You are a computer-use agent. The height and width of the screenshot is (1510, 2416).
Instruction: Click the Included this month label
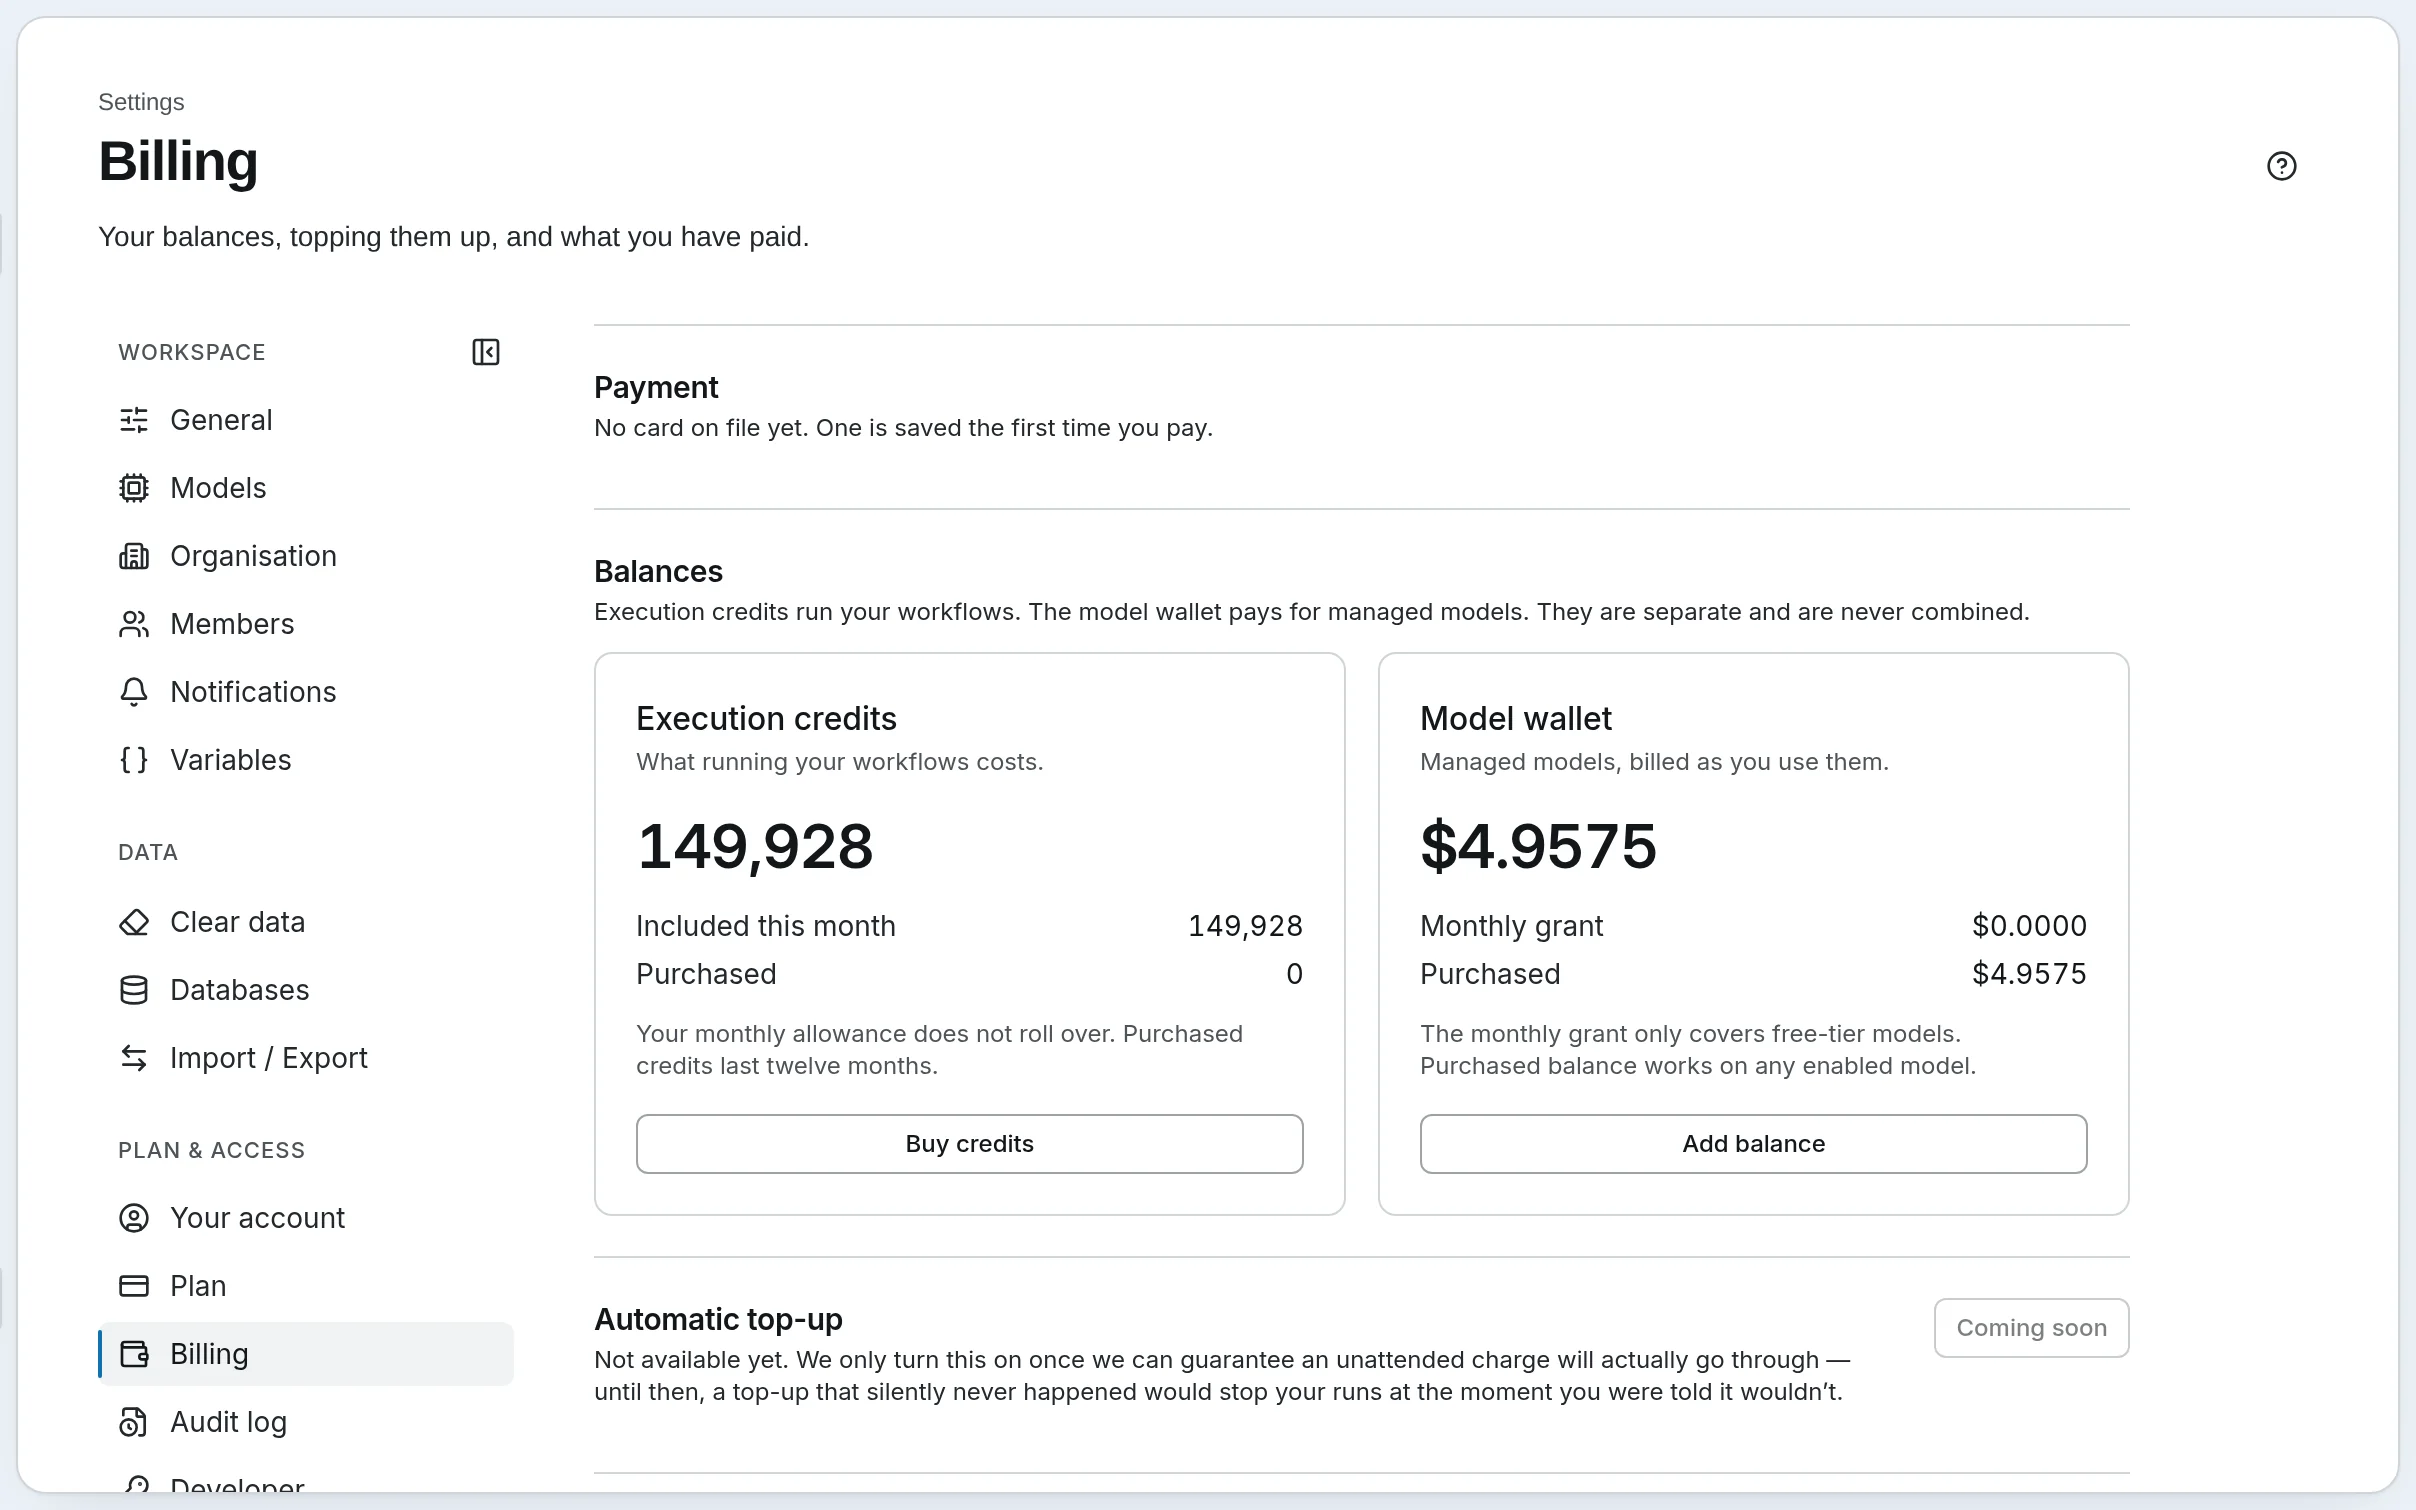[766, 926]
